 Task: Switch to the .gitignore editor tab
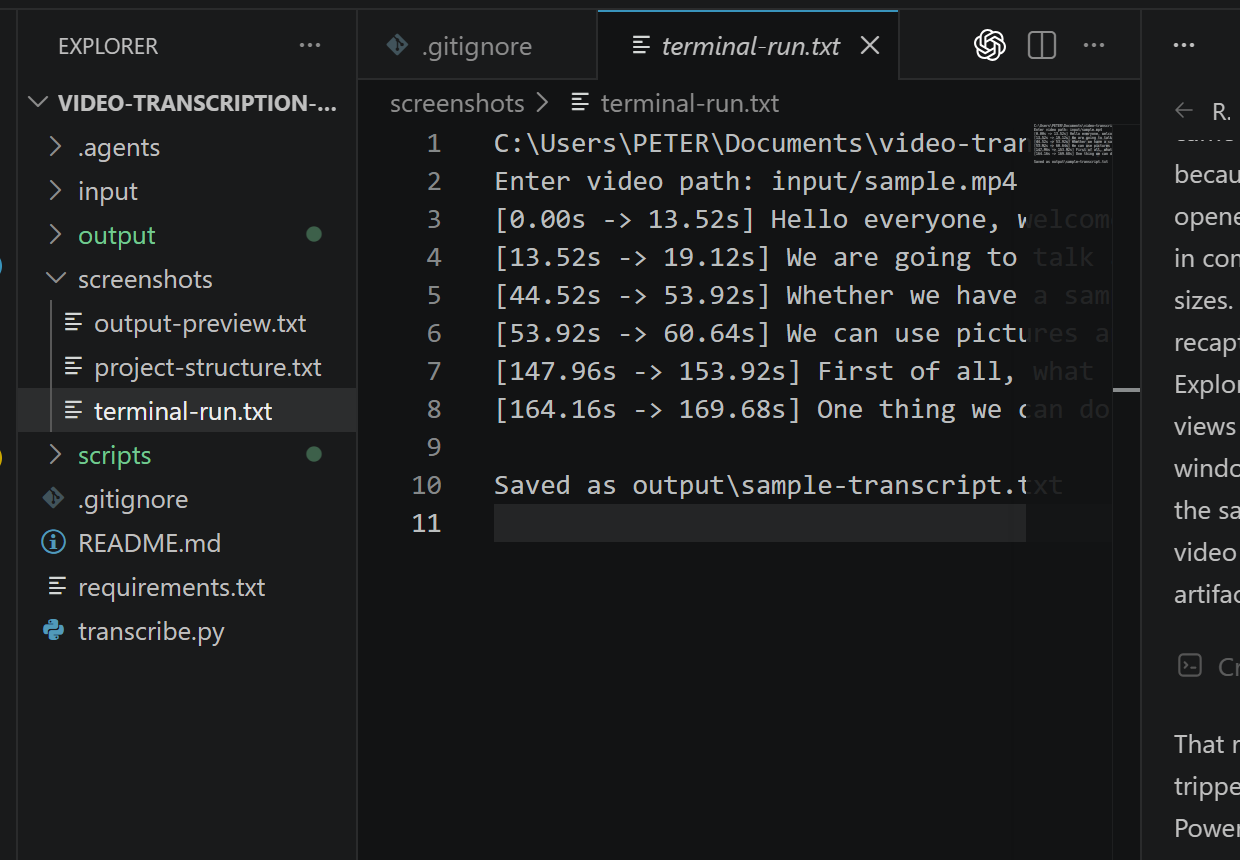[477, 46]
